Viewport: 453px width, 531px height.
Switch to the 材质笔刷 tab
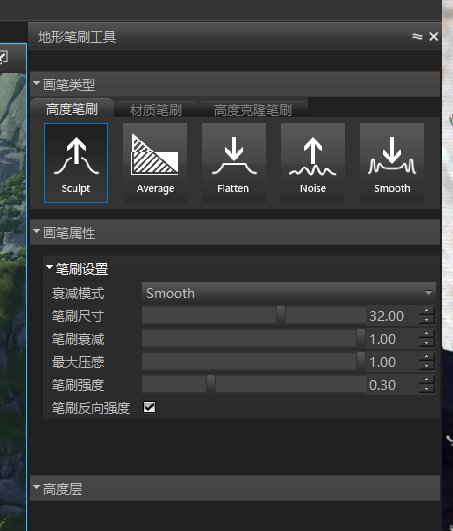click(x=156, y=110)
